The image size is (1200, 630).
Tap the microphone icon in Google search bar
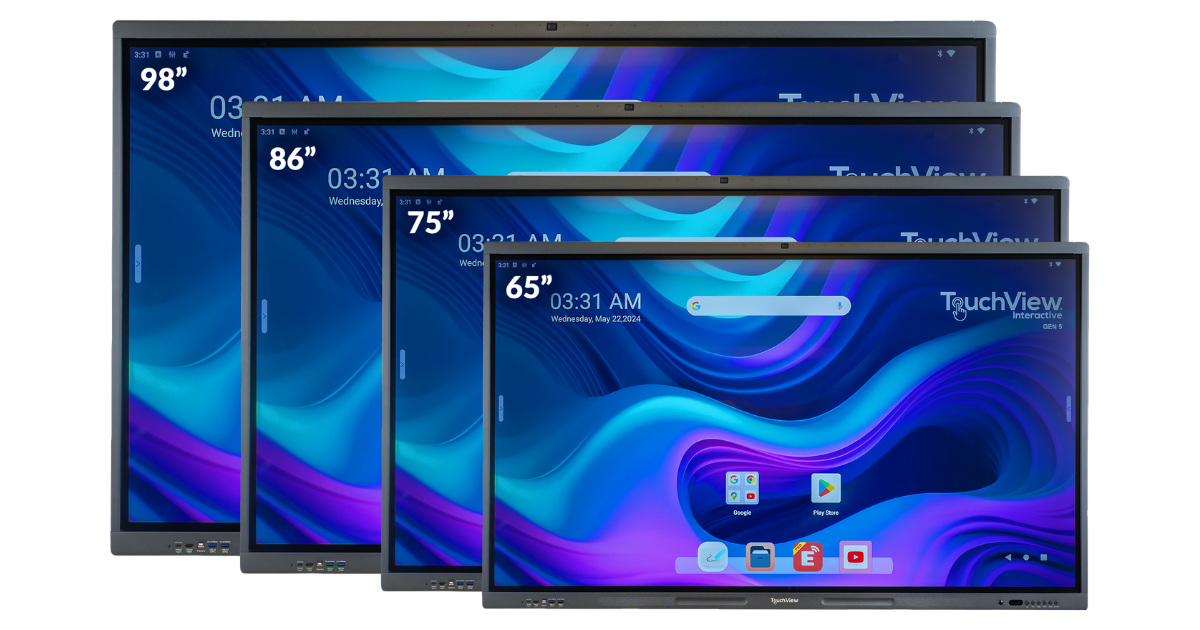(839, 305)
